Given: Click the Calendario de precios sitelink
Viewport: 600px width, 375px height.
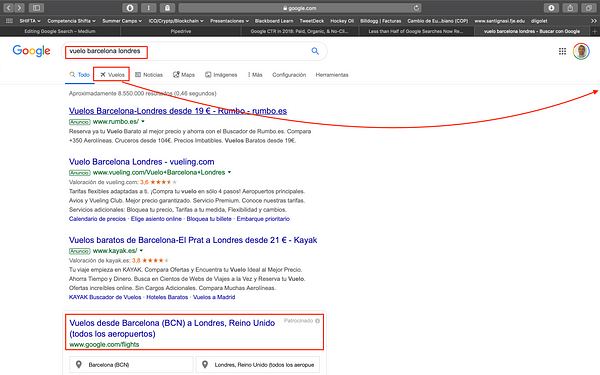Looking at the screenshot, I should coord(97,219).
